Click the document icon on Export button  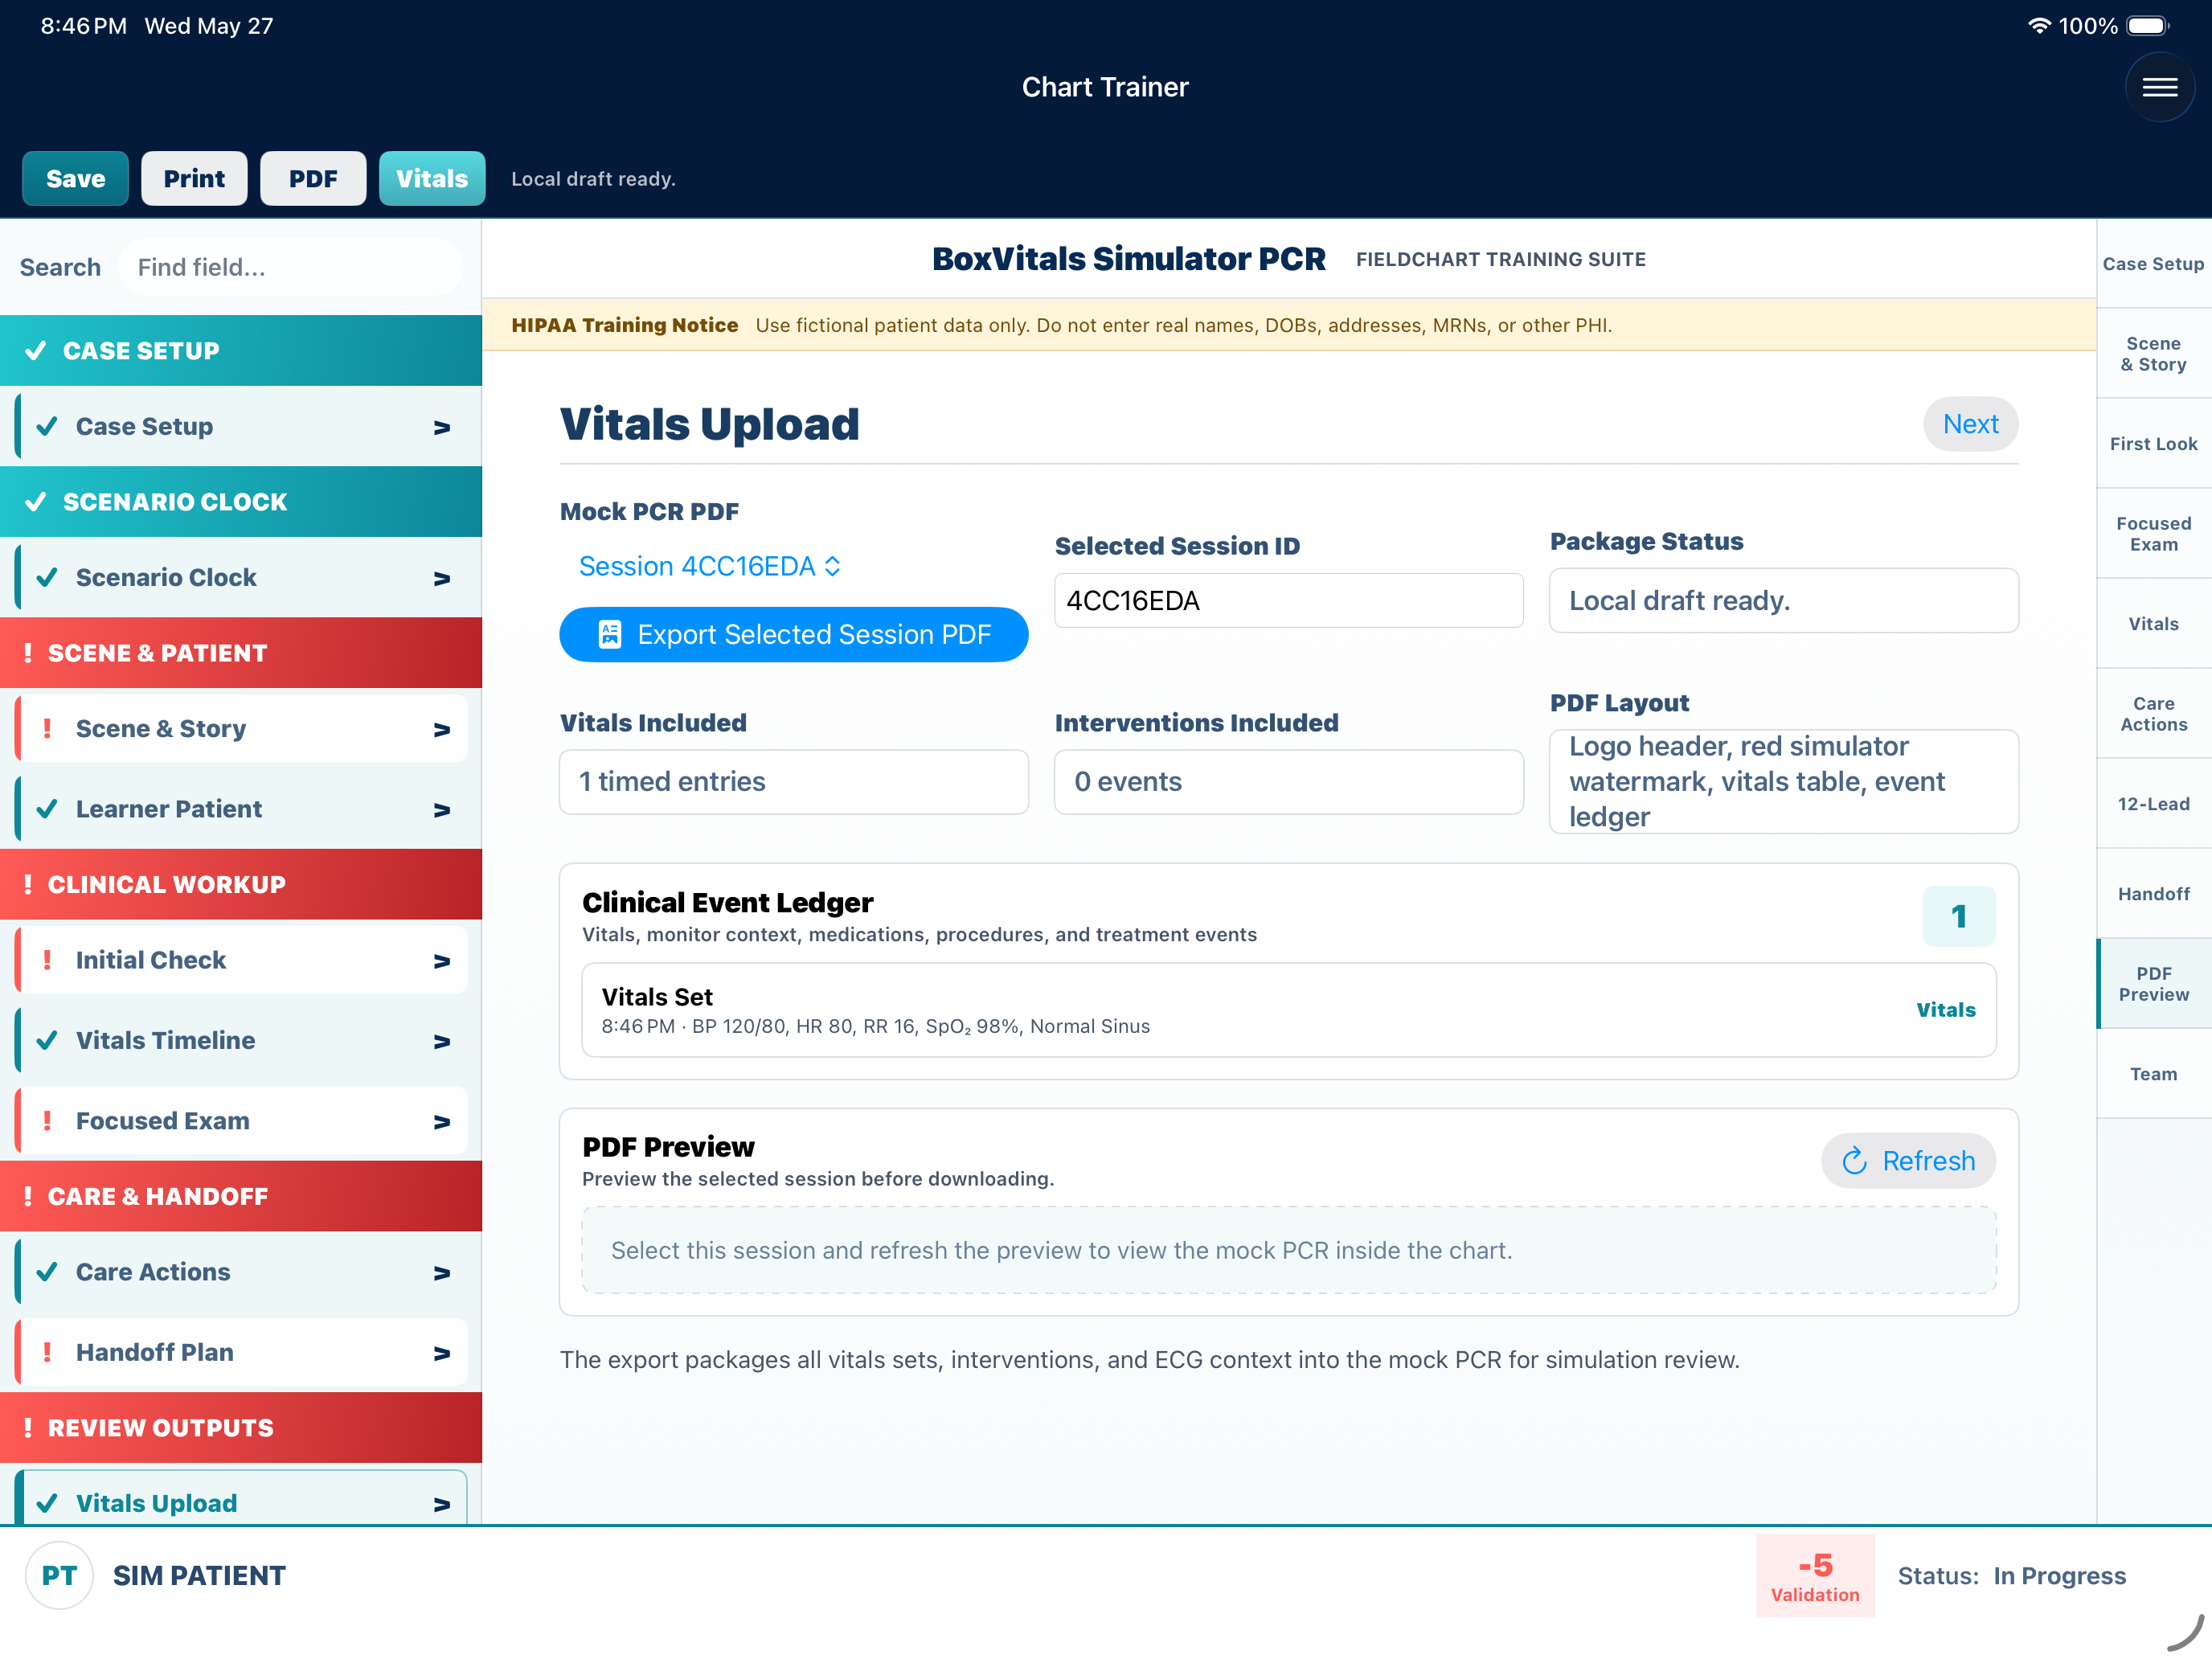click(x=609, y=634)
